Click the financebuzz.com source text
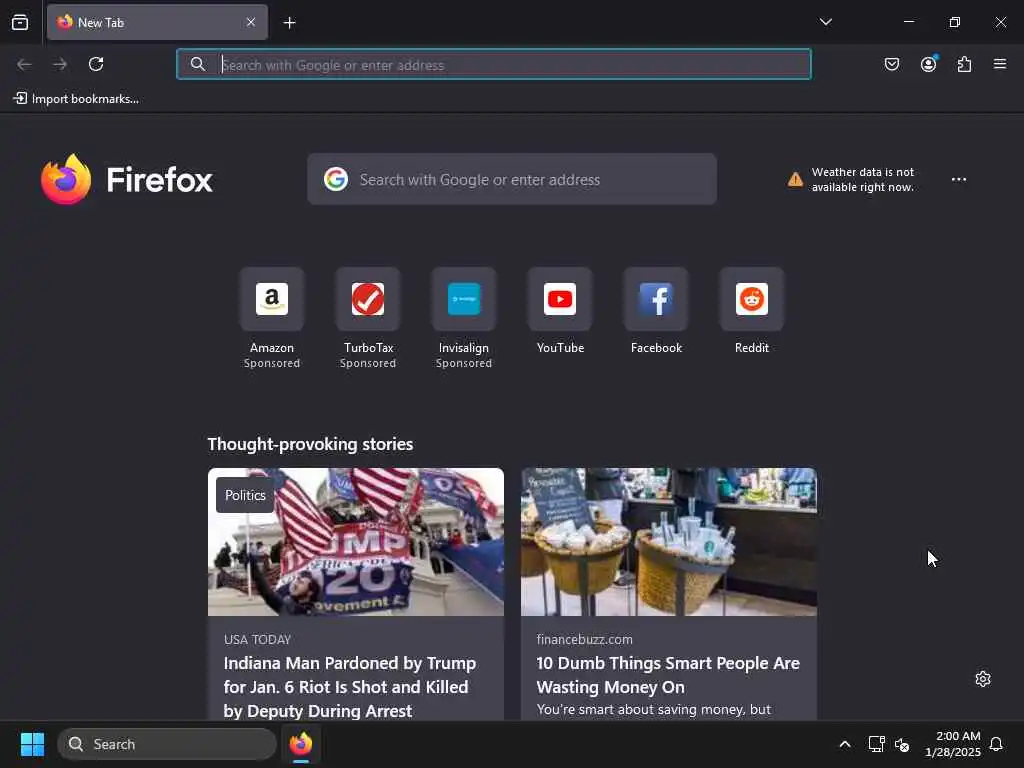This screenshot has height=768, width=1024. tap(584, 639)
